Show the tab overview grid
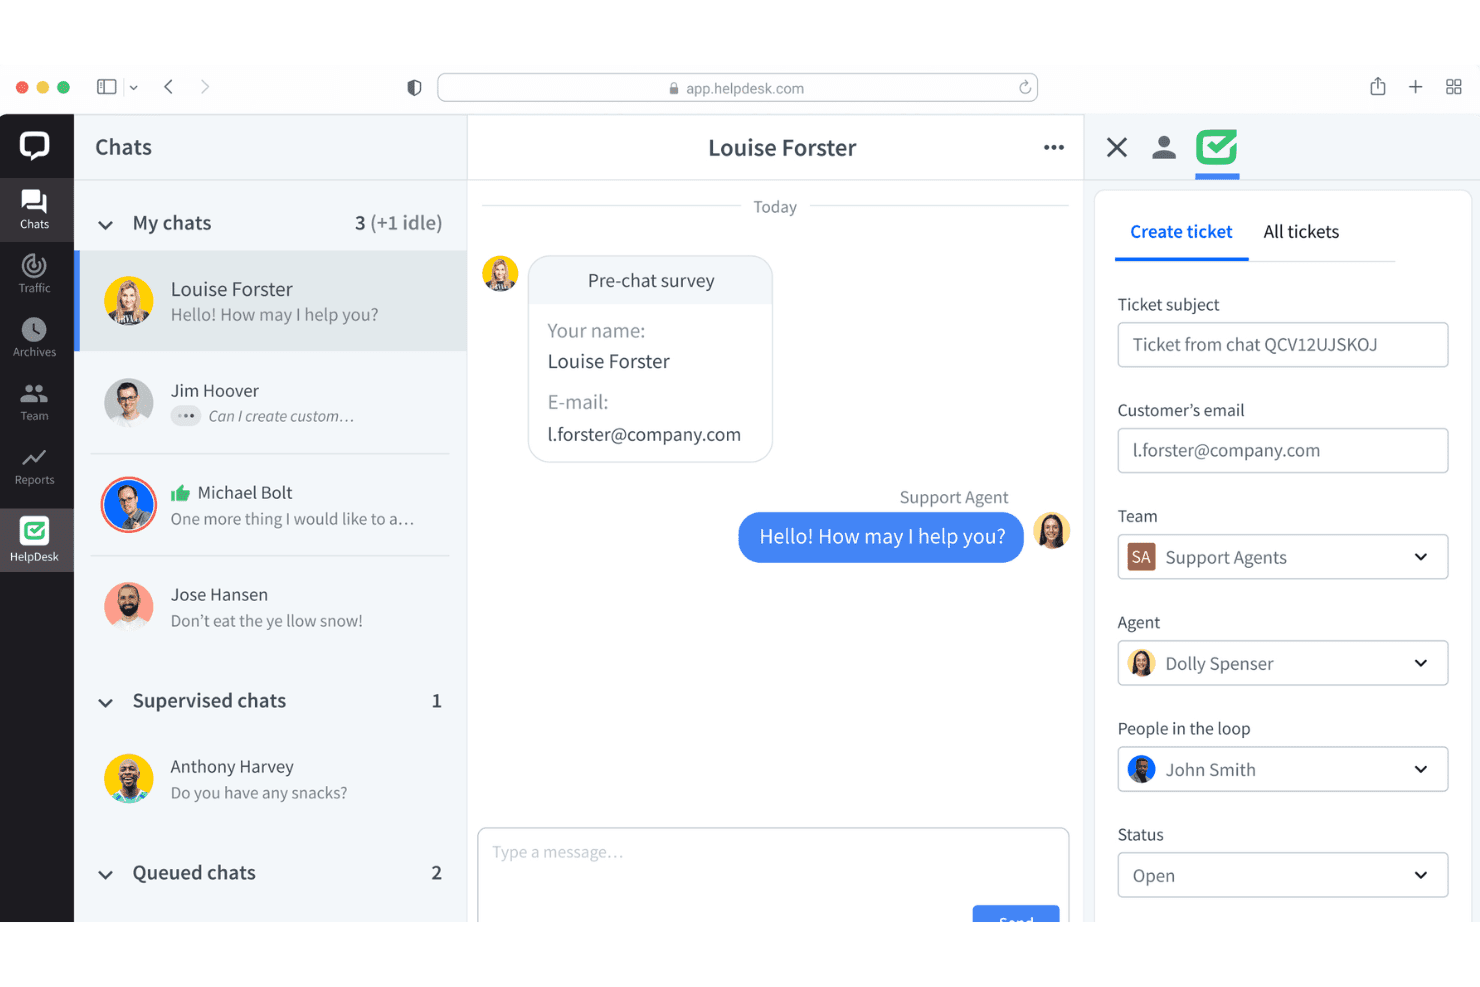This screenshot has height=987, width=1480. pos(1454,87)
